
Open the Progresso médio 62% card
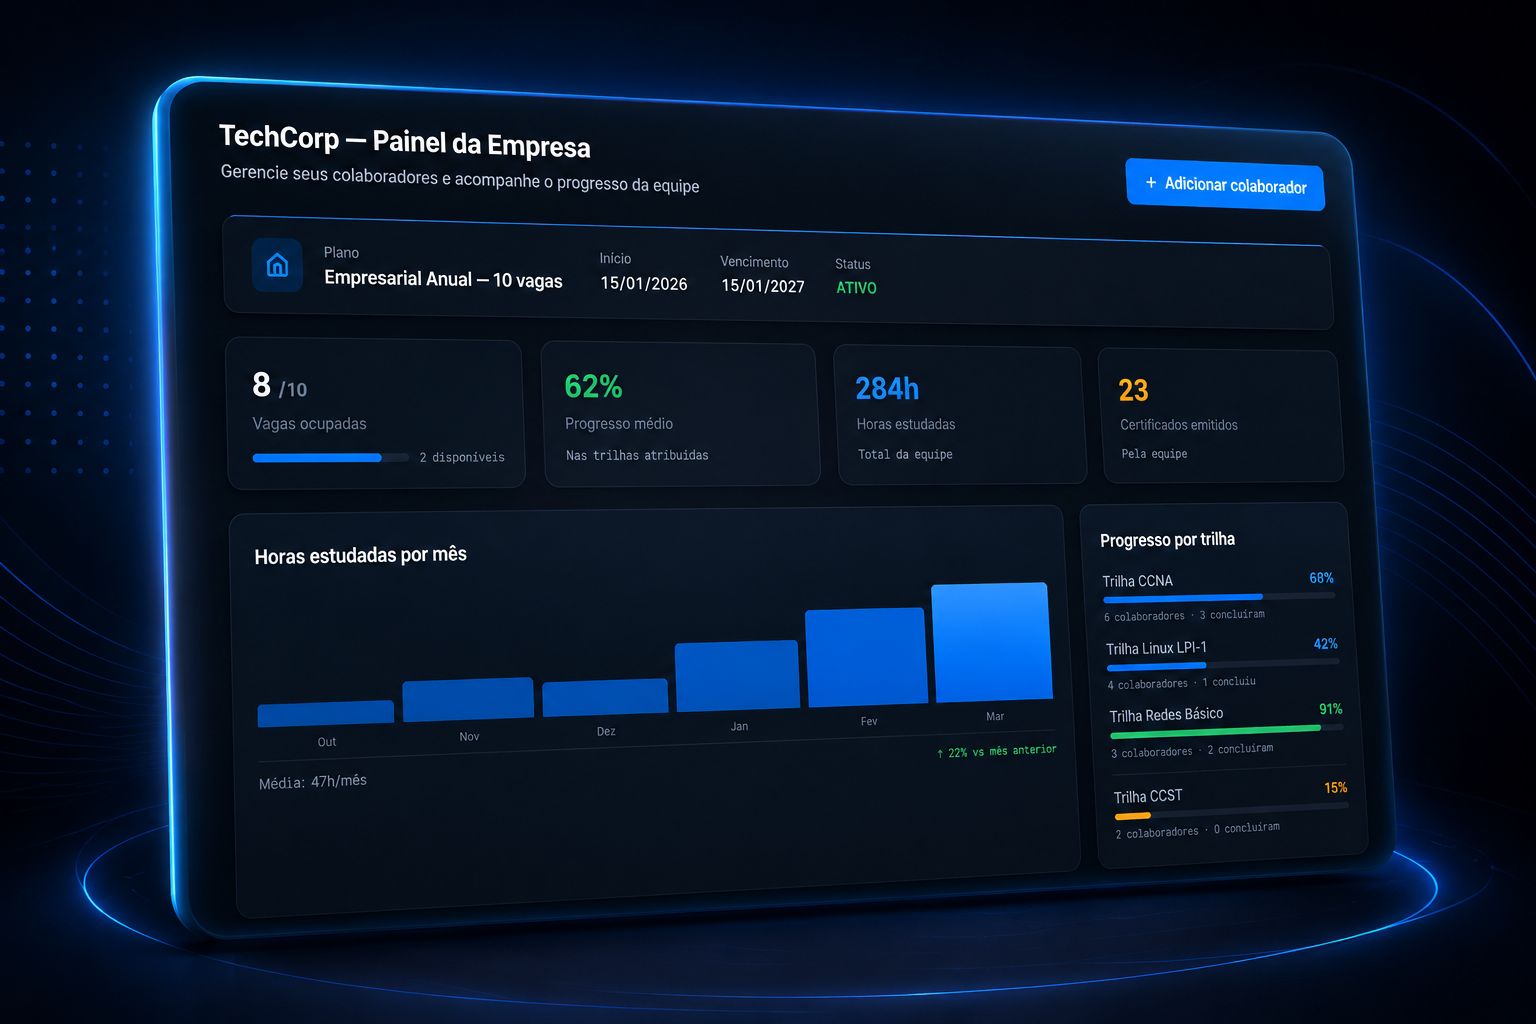point(681,415)
